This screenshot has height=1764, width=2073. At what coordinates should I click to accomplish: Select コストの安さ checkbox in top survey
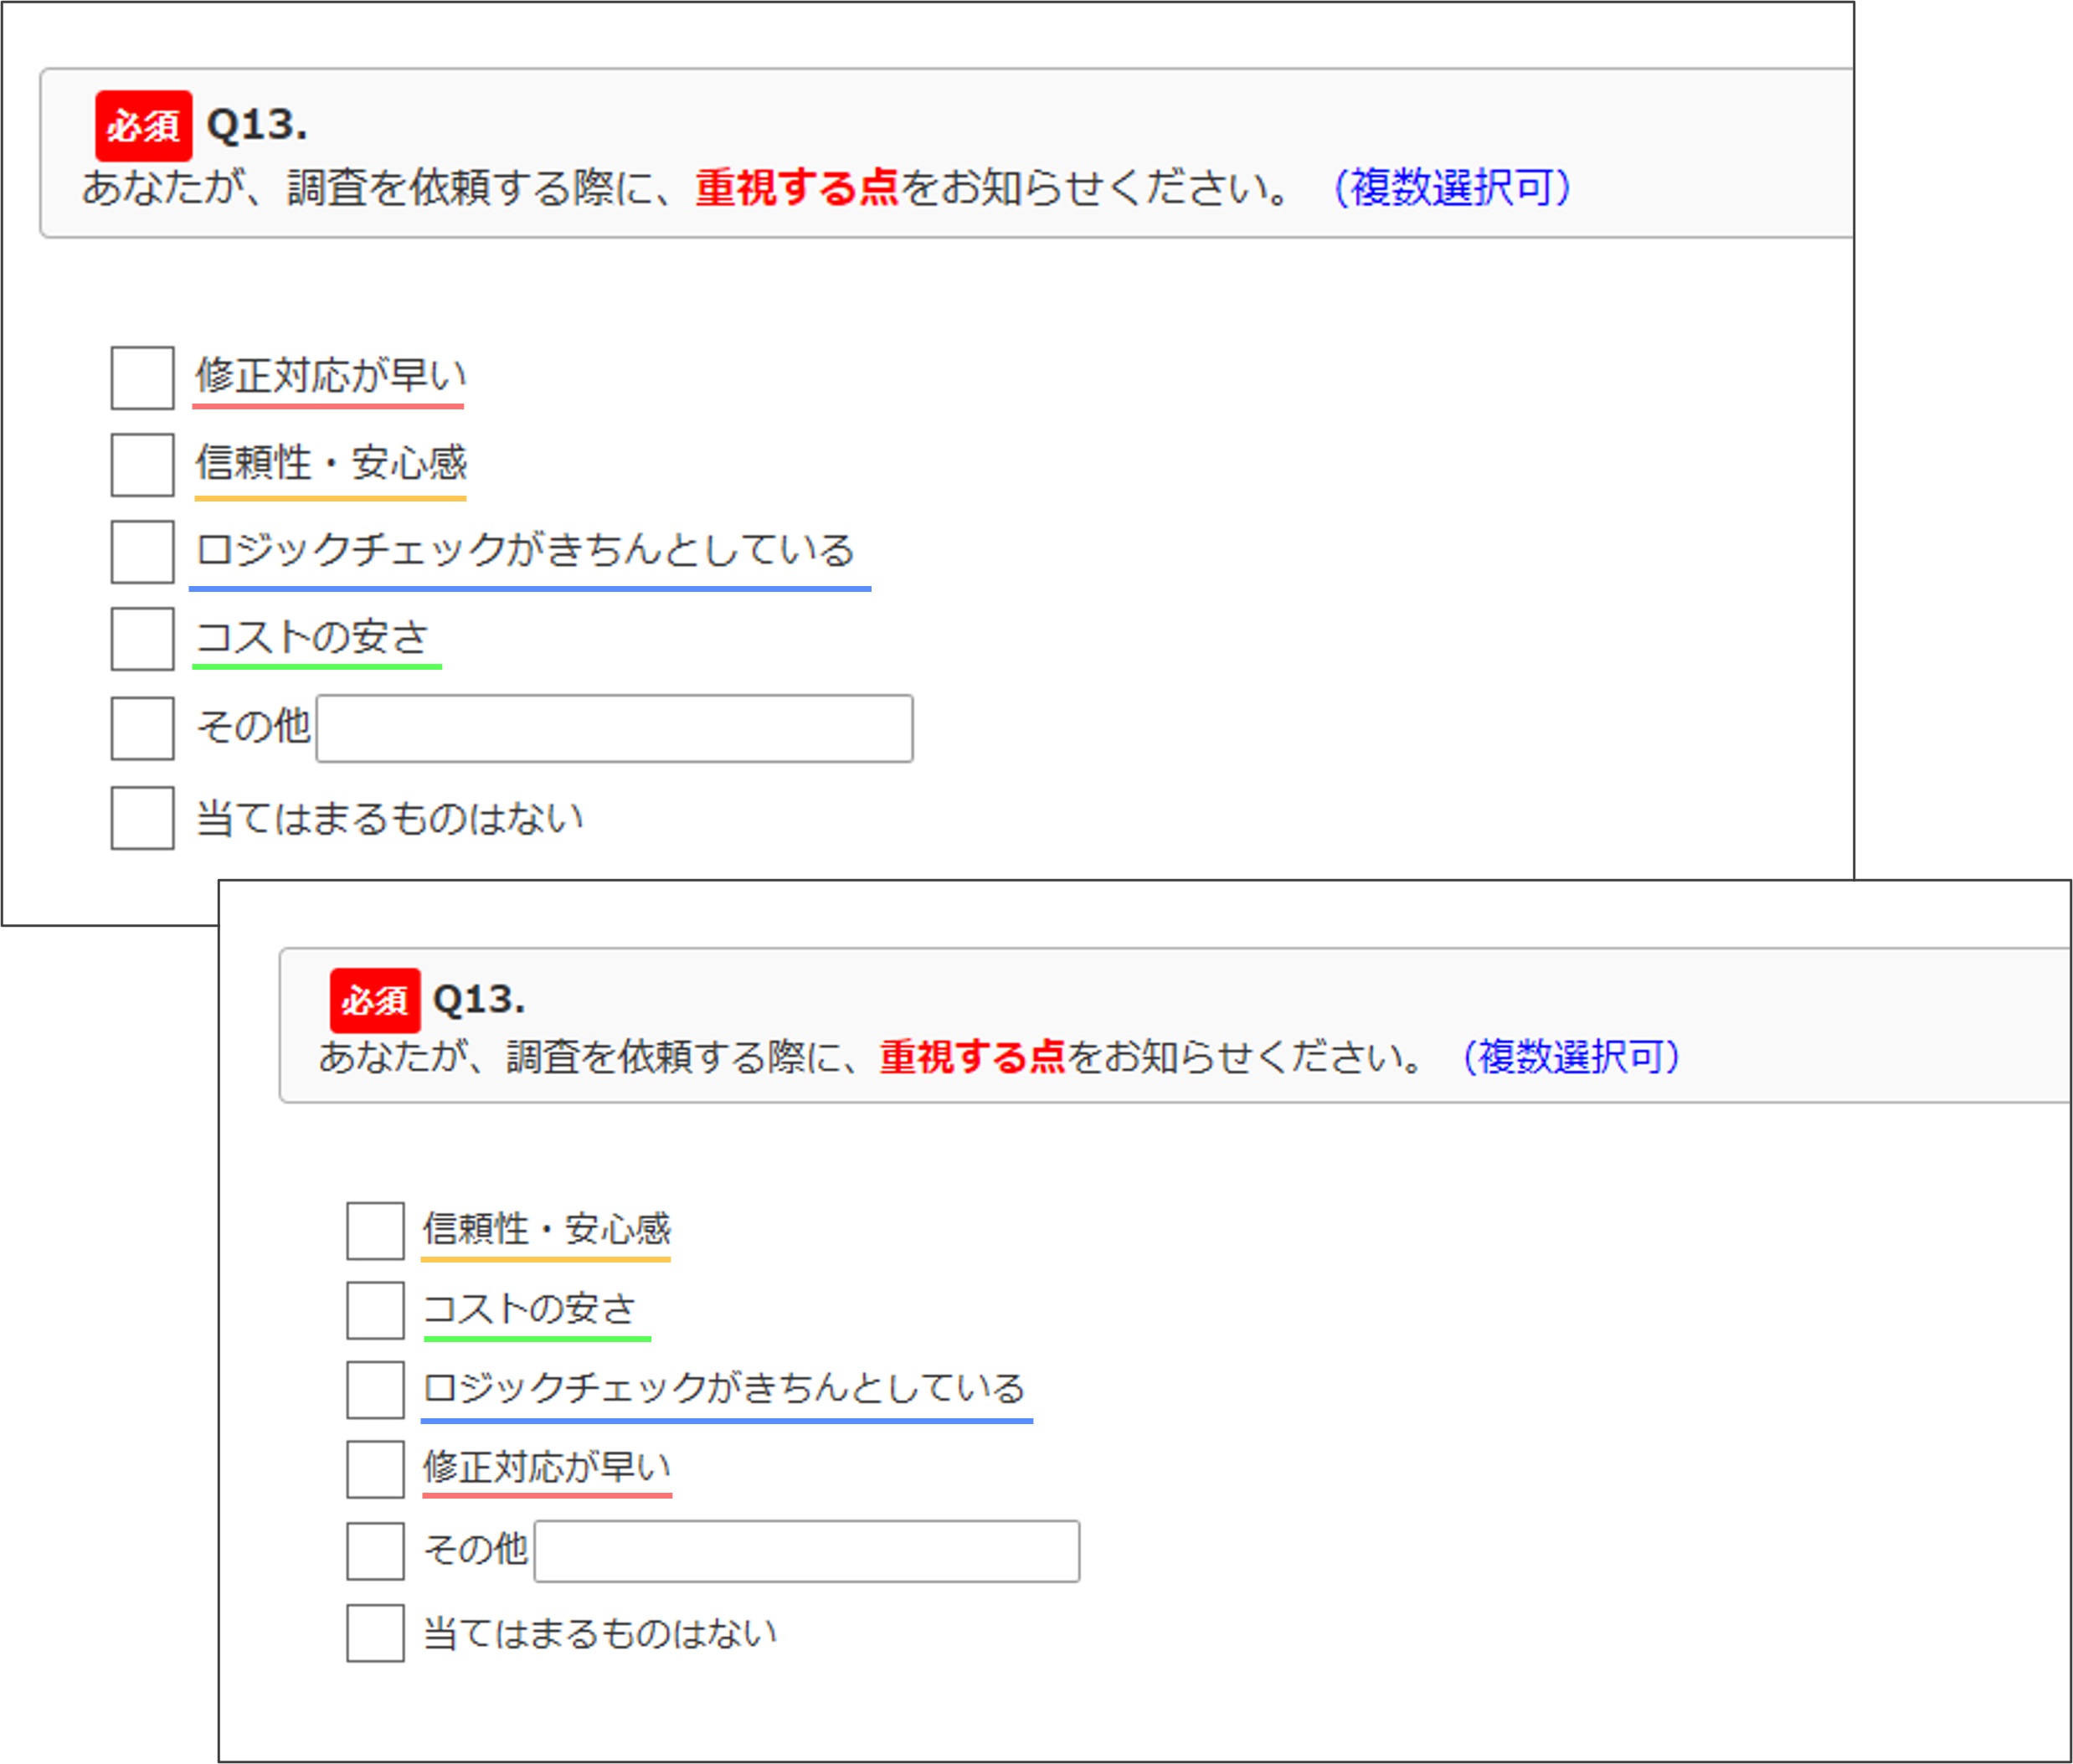click(142, 639)
